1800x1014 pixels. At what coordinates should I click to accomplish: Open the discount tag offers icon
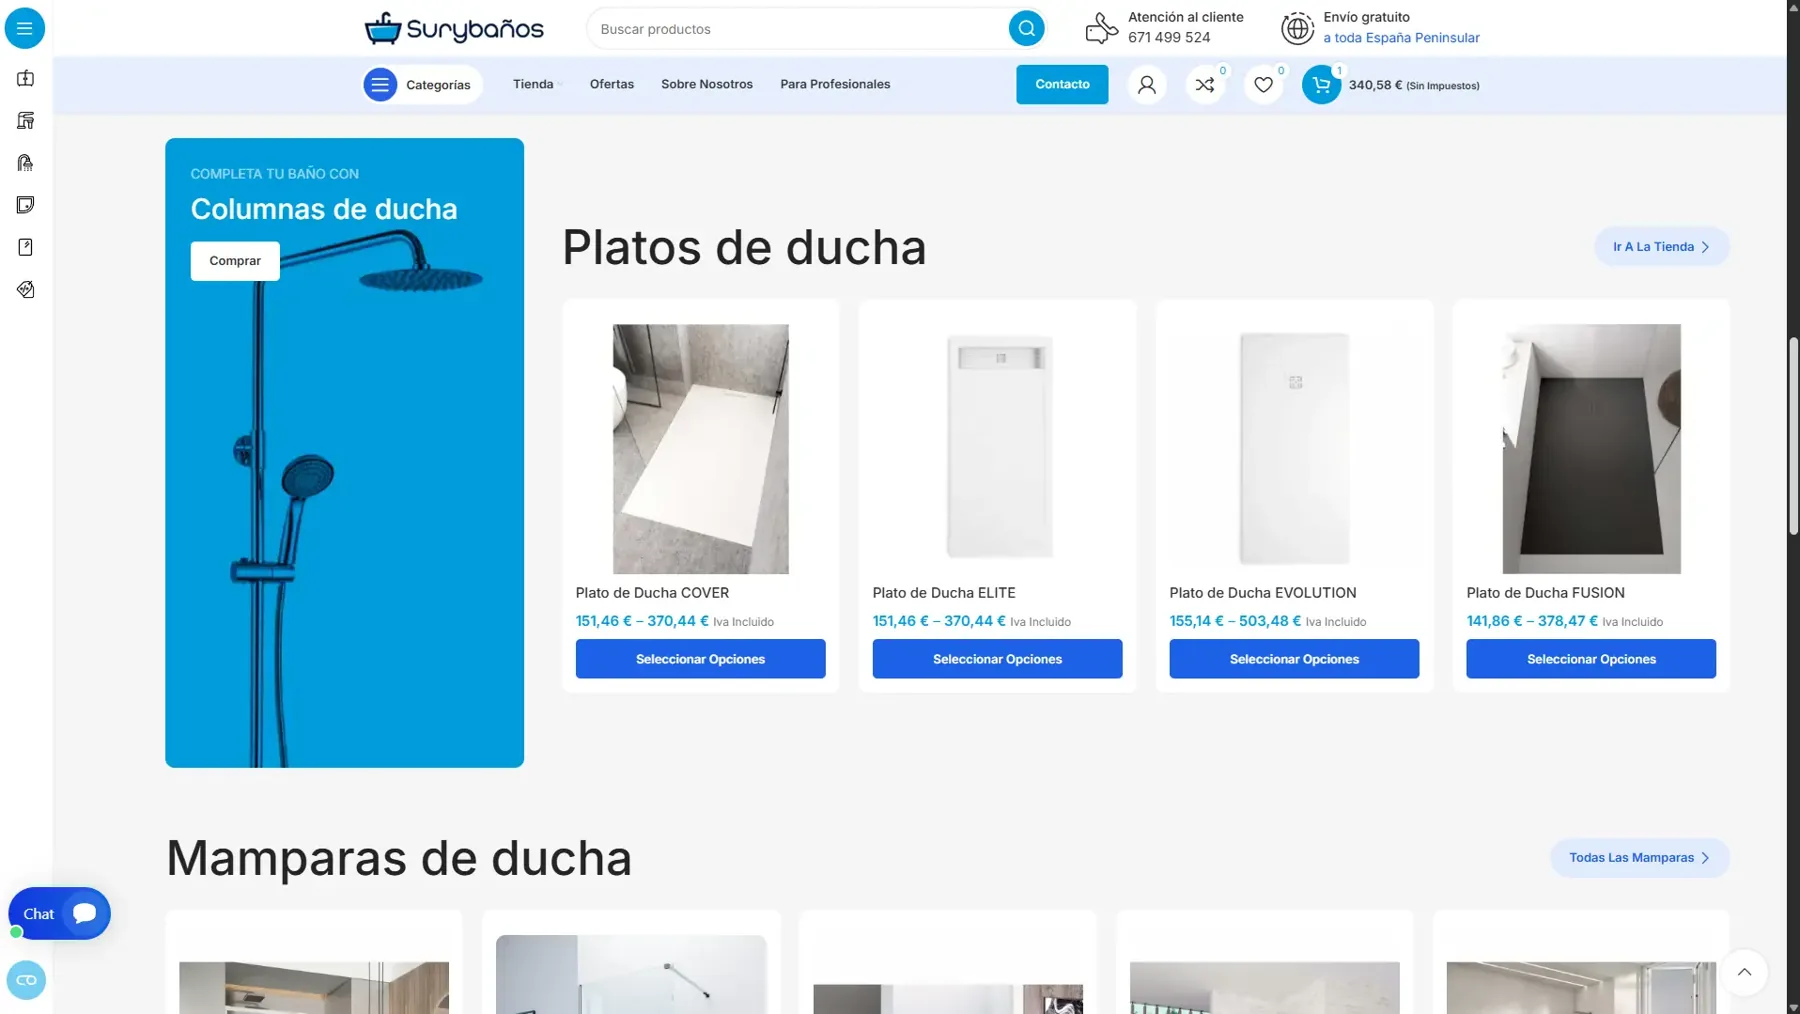(x=26, y=289)
